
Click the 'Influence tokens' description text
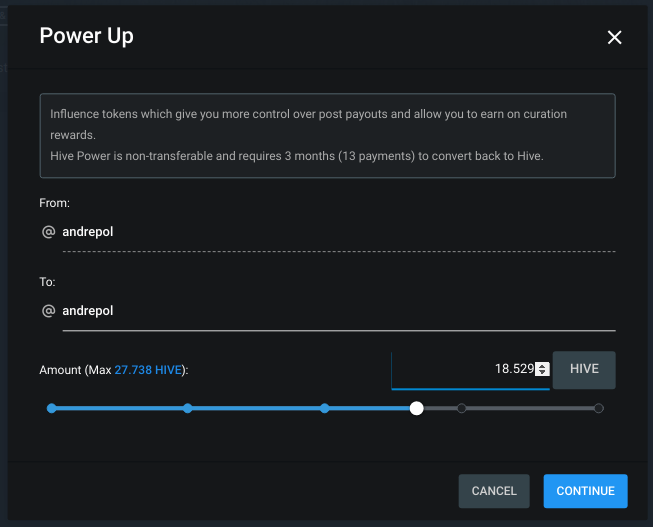tap(308, 124)
